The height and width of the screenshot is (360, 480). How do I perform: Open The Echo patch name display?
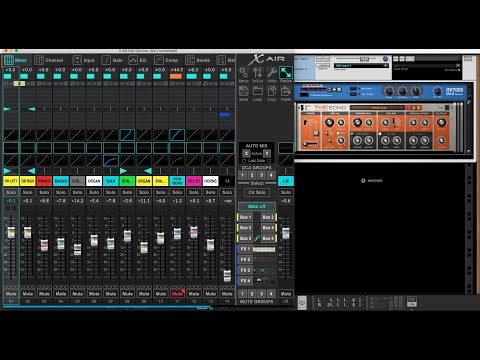point(377,108)
